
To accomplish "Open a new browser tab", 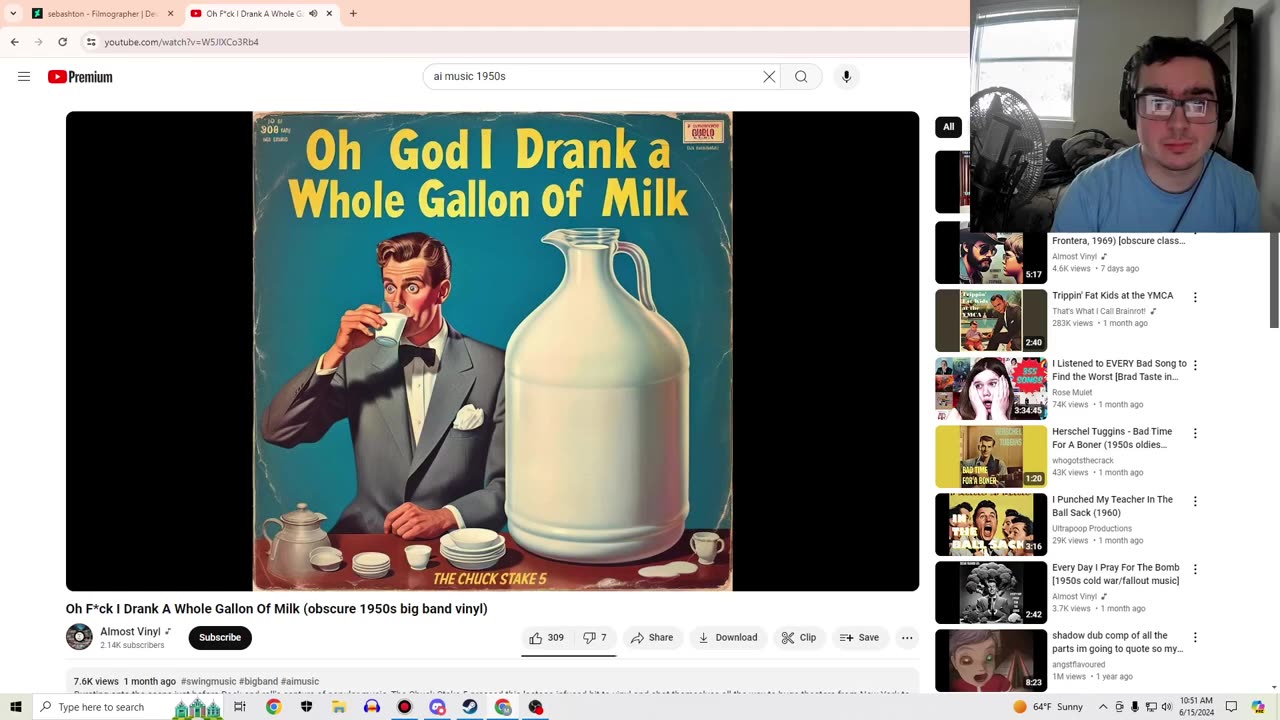I will click(353, 14).
